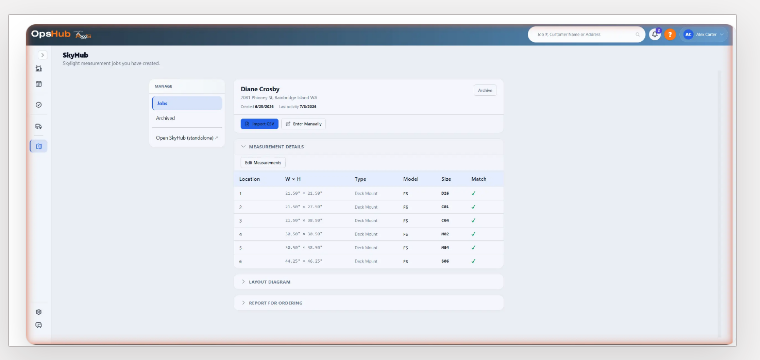Click location 3 in the measurements table
The image size is (760, 360).
point(240,220)
